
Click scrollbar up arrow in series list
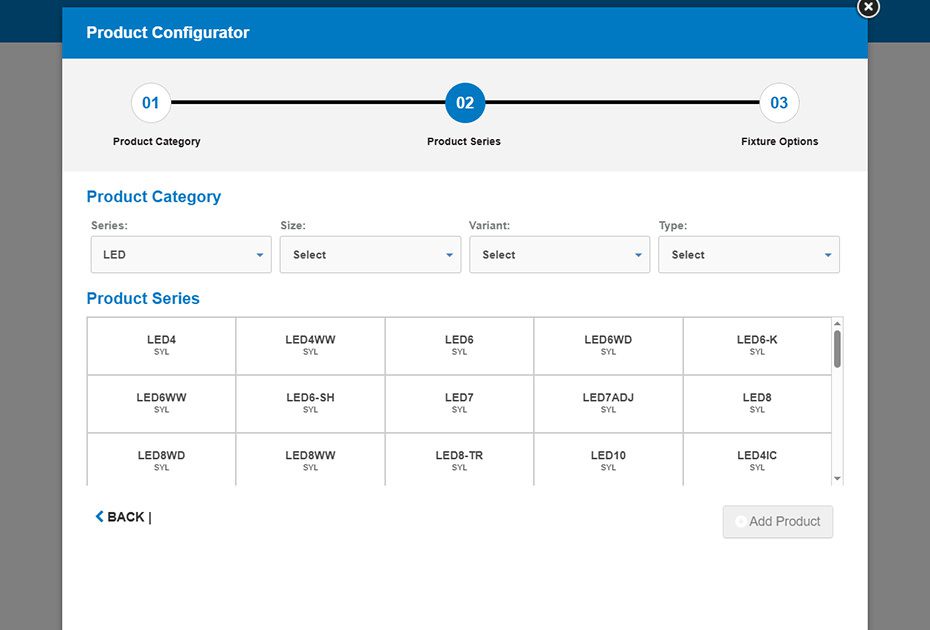(x=837, y=324)
